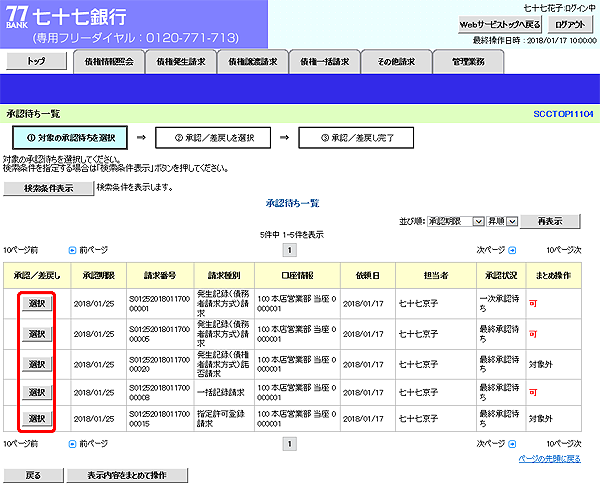Open the 管理業務 tab
The height and width of the screenshot is (491, 600).
point(468,62)
